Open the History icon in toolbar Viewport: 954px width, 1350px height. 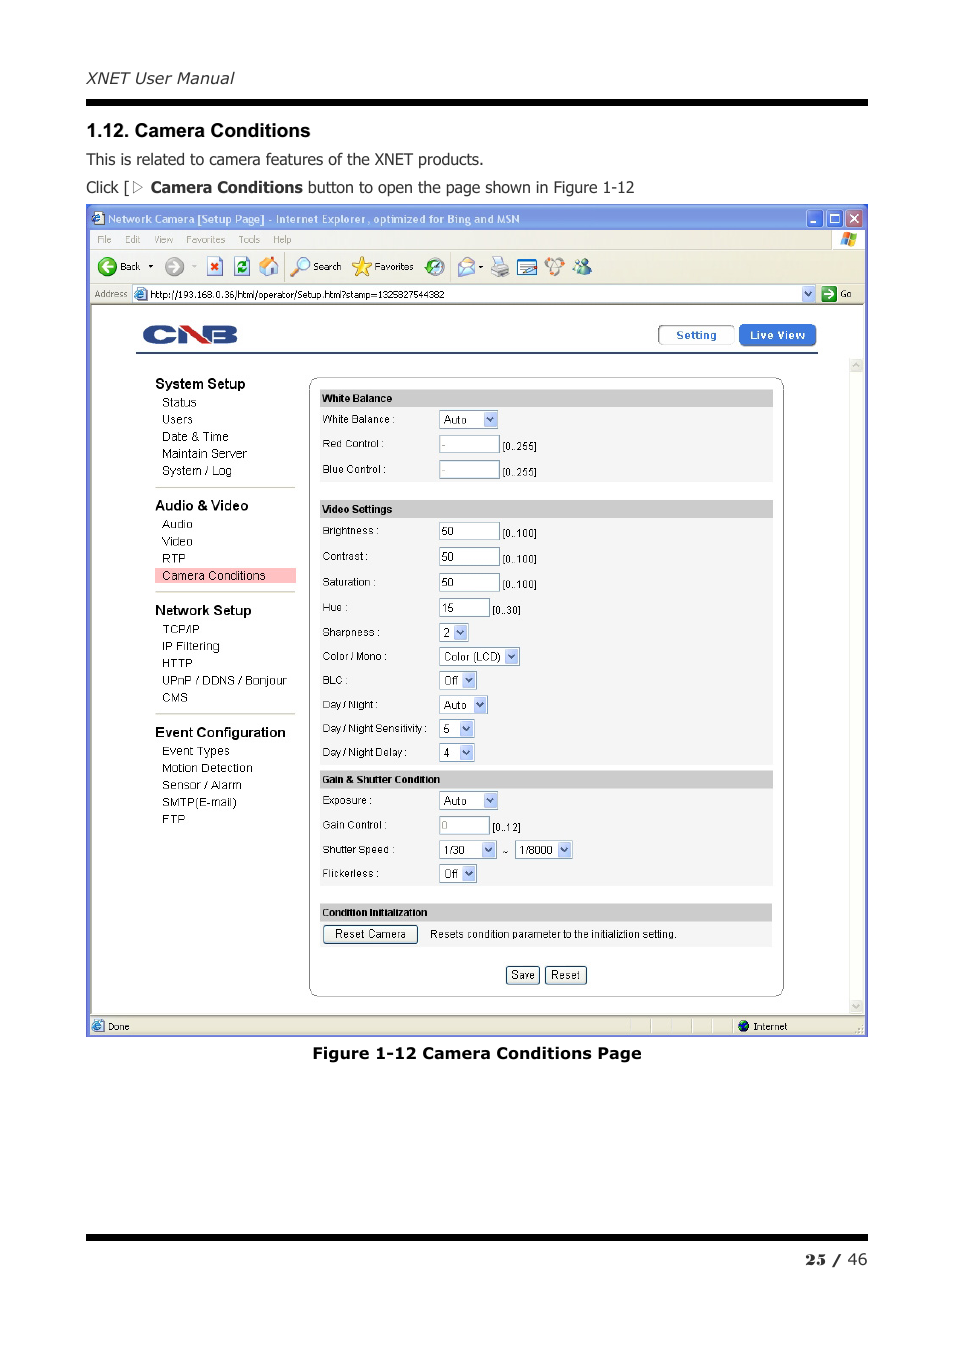[x=434, y=267]
